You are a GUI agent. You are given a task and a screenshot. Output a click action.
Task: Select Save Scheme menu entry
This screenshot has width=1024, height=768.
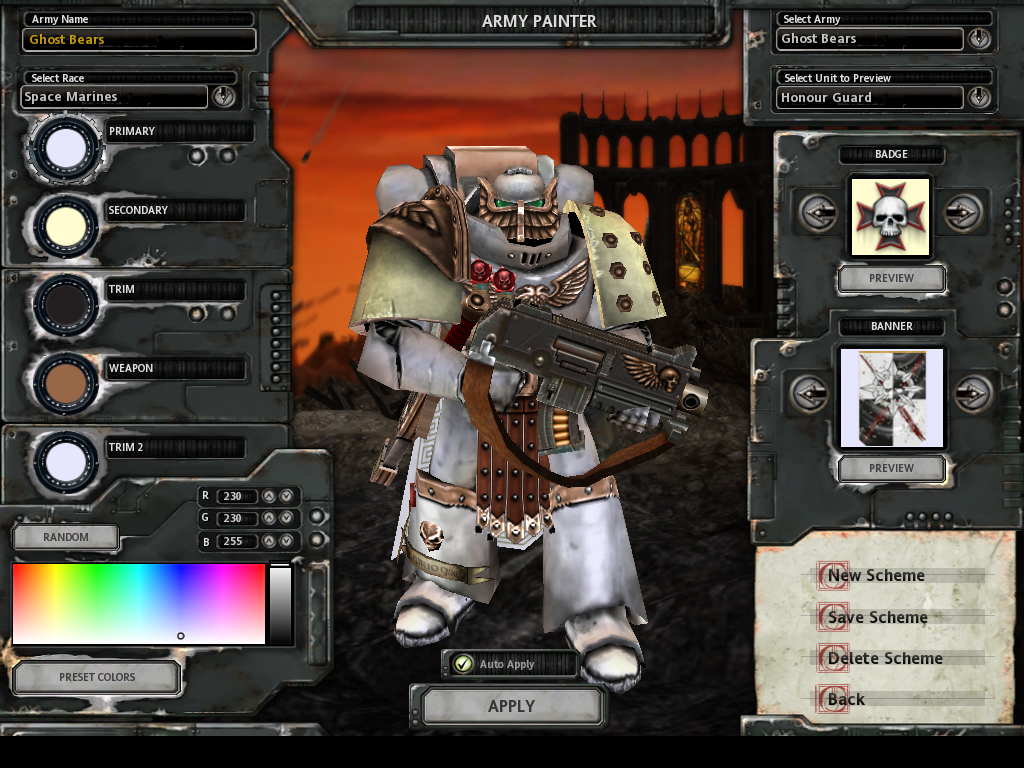[x=877, y=617]
